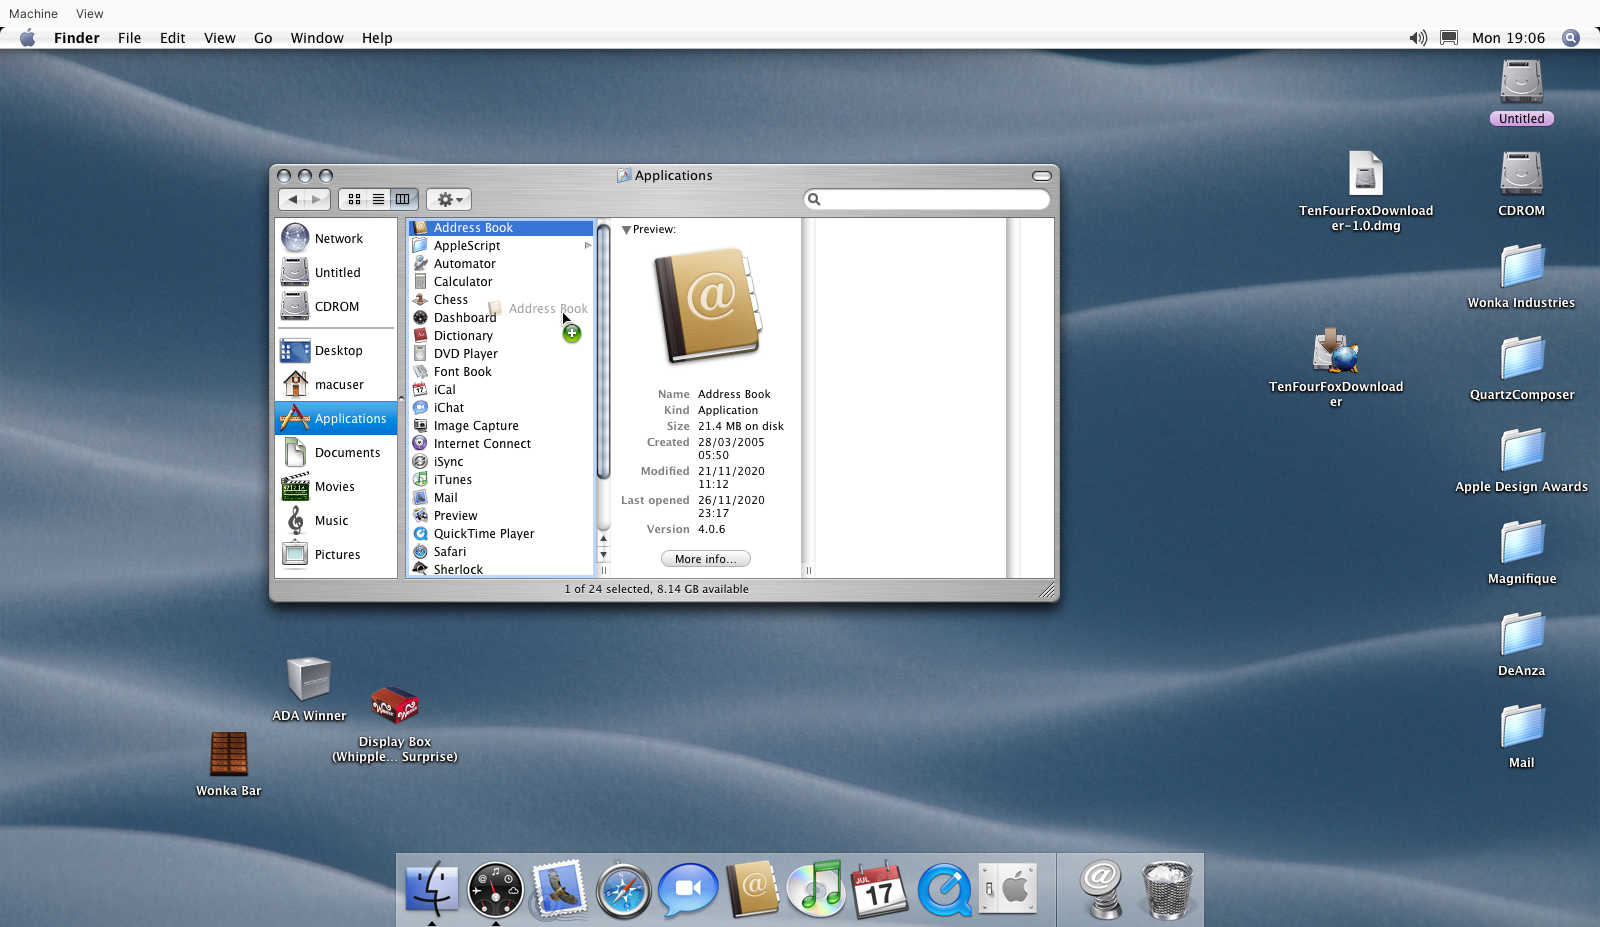Image resolution: width=1600 pixels, height=927 pixels.
Task: Open the Go menu
Action: [x=263, y=38]
